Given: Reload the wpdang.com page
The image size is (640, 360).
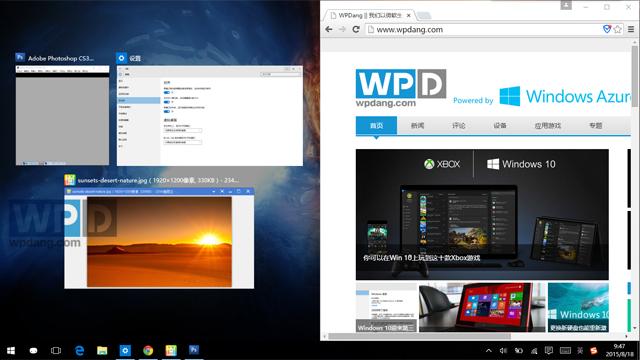Looking at the screenshot, I should point(356,29).
